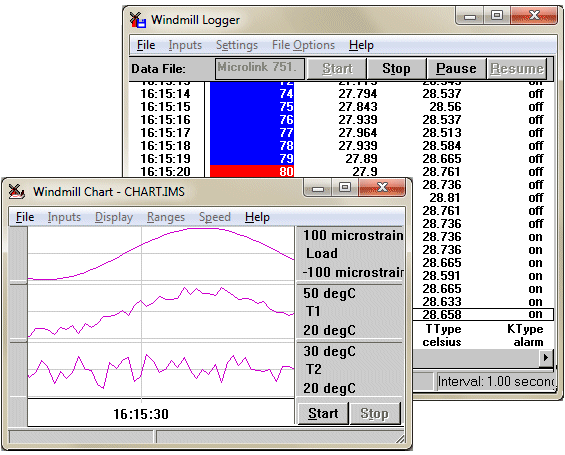Click 30 degC range label for T2

[329, 351]
